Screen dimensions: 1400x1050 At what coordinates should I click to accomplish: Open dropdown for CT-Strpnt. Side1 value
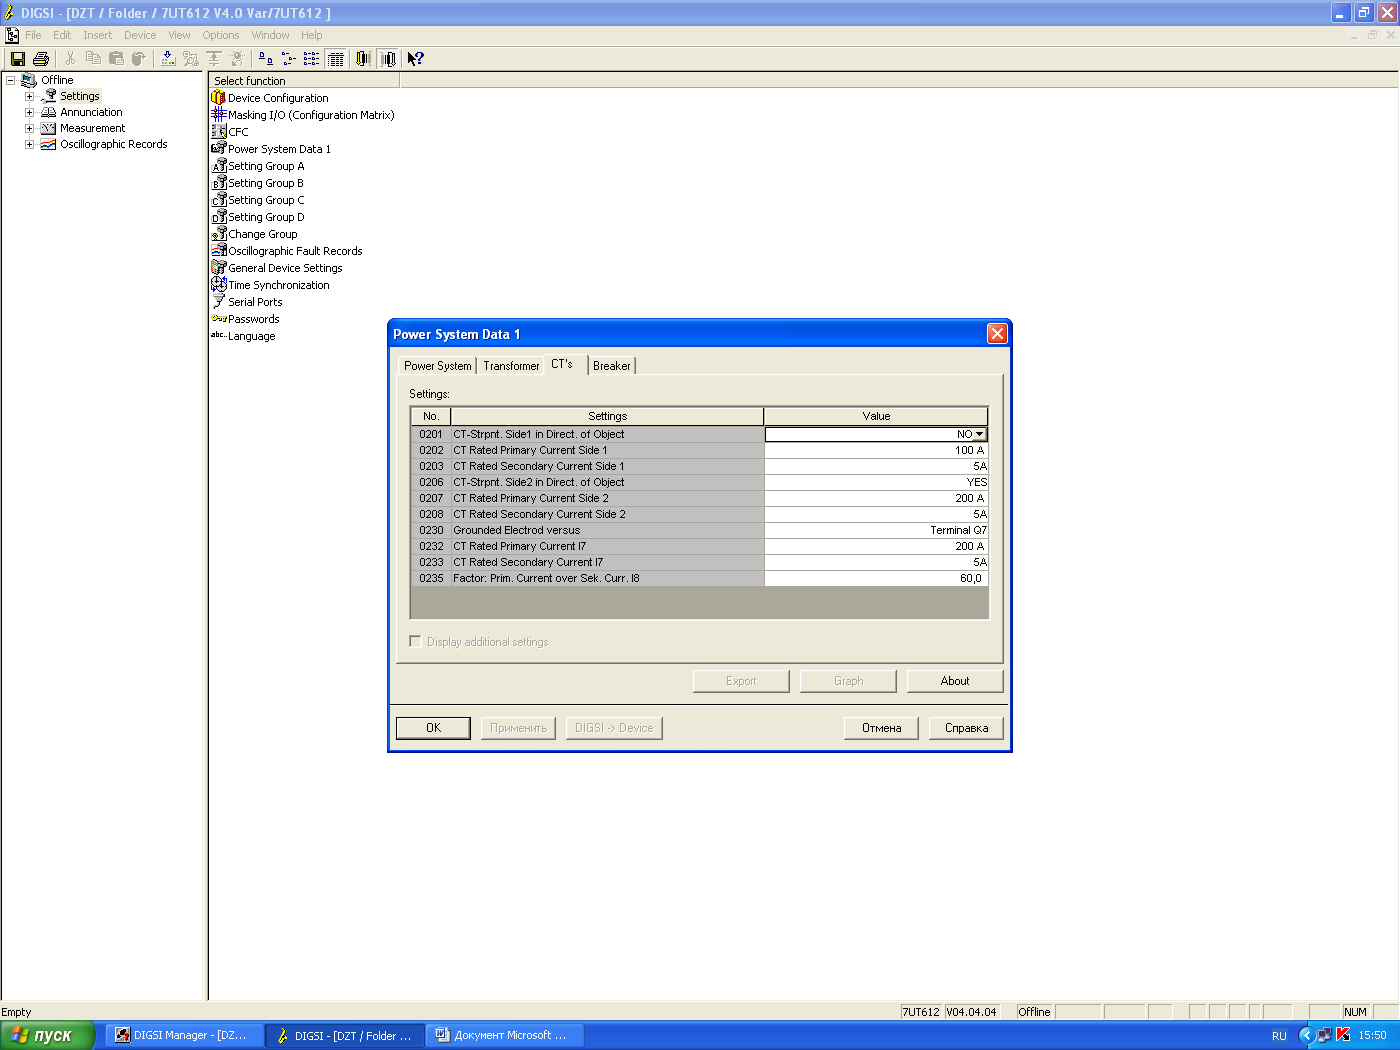tap(979, 434)
